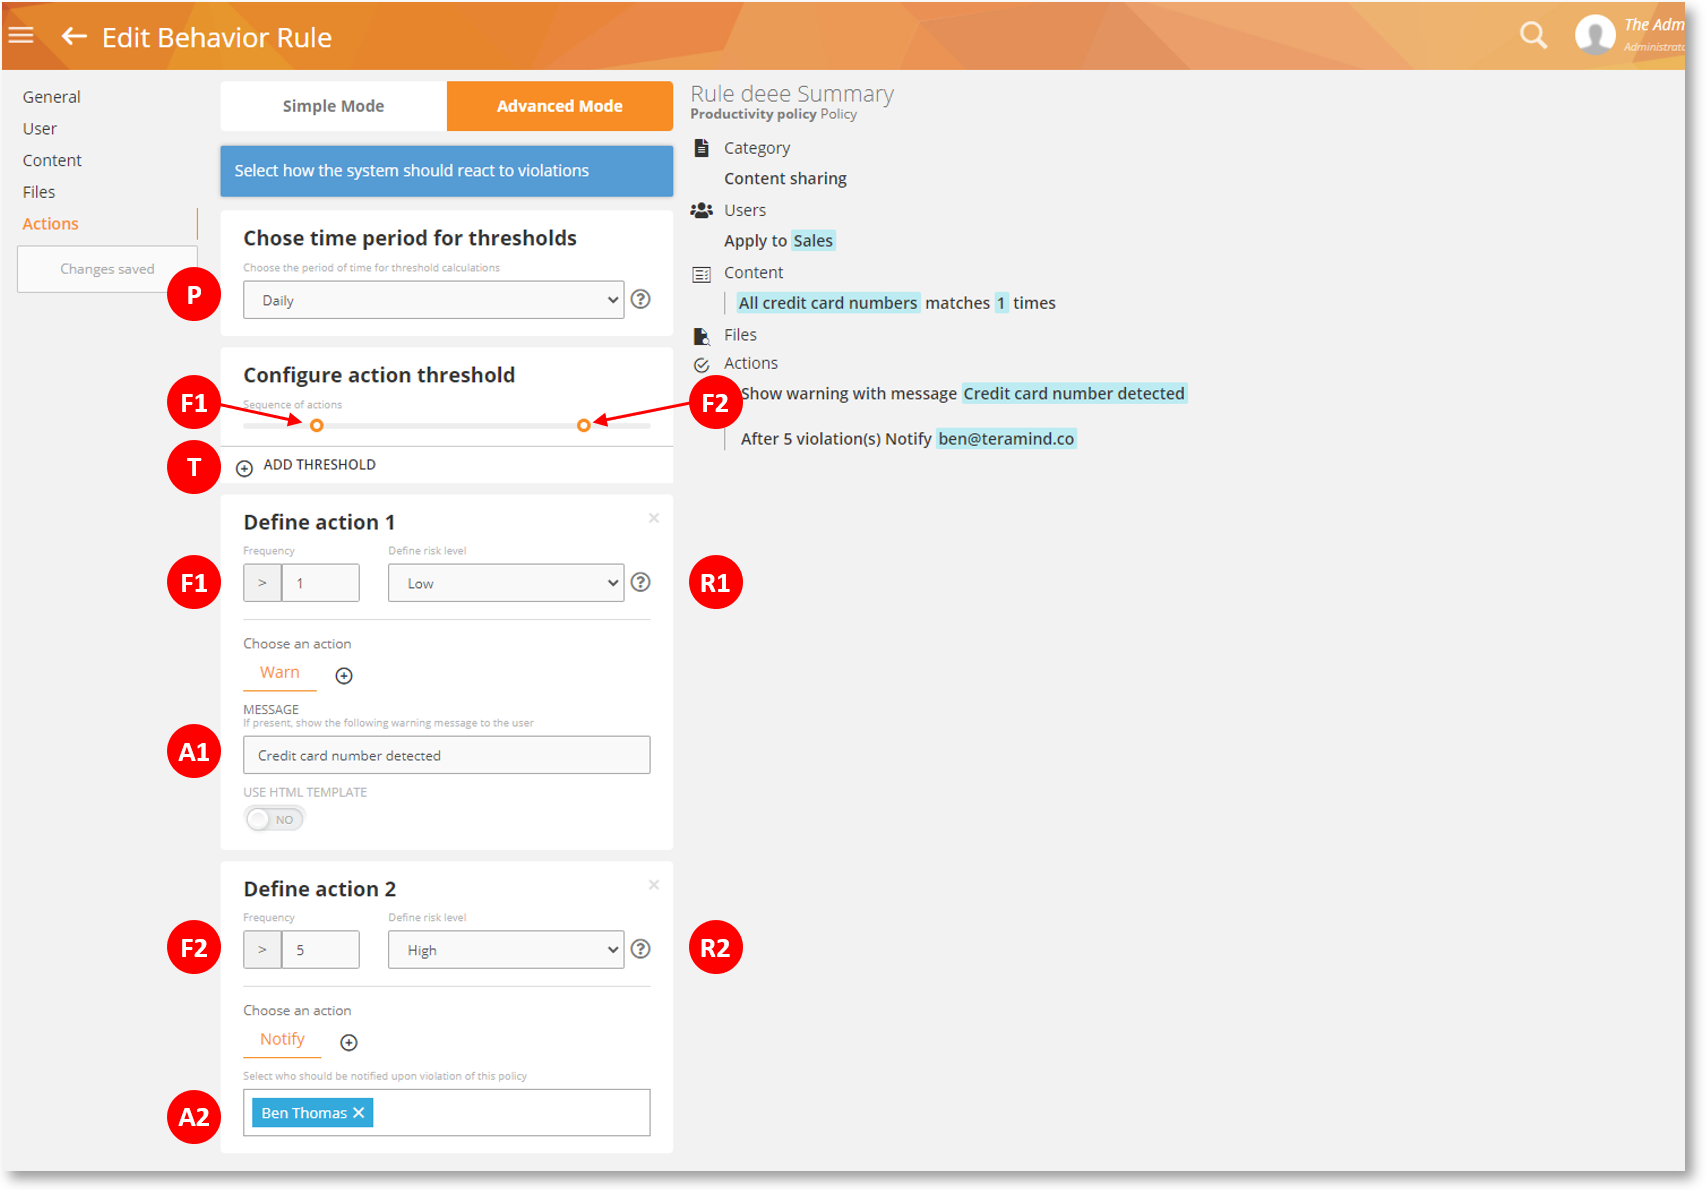Open help for time period dropdown

click(641, 299)
